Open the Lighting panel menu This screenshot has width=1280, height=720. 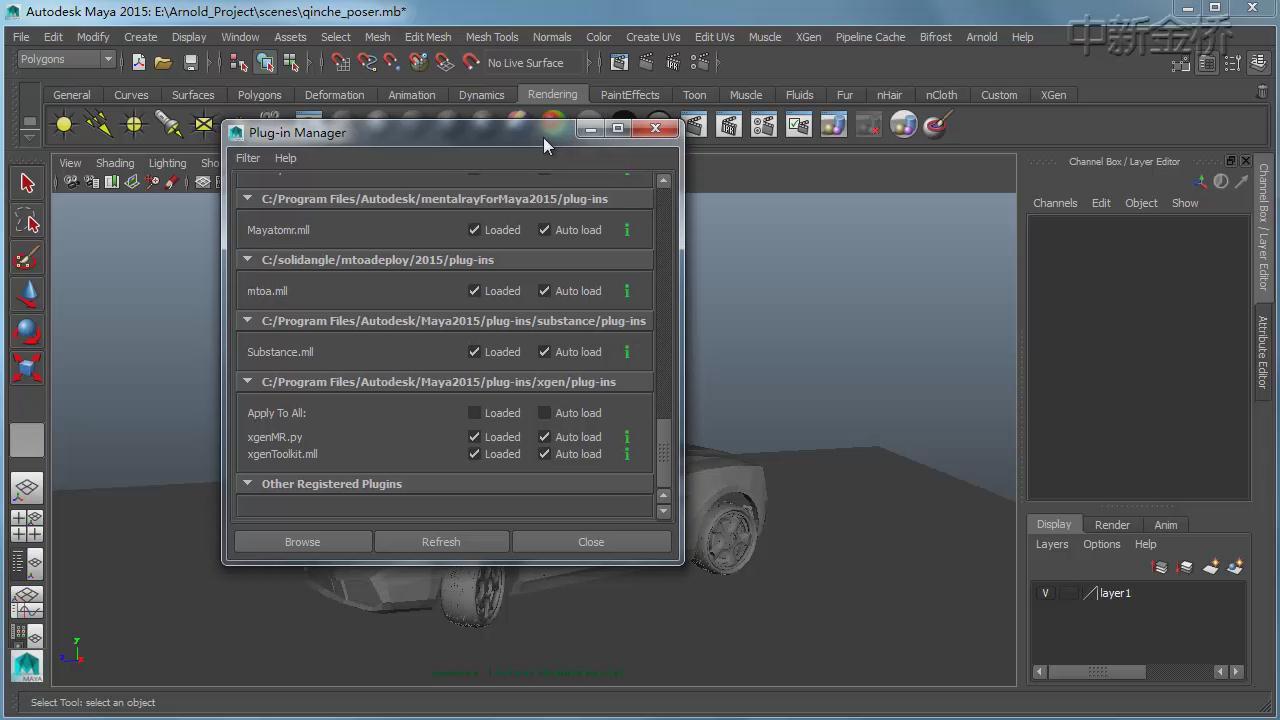(167, 163)
